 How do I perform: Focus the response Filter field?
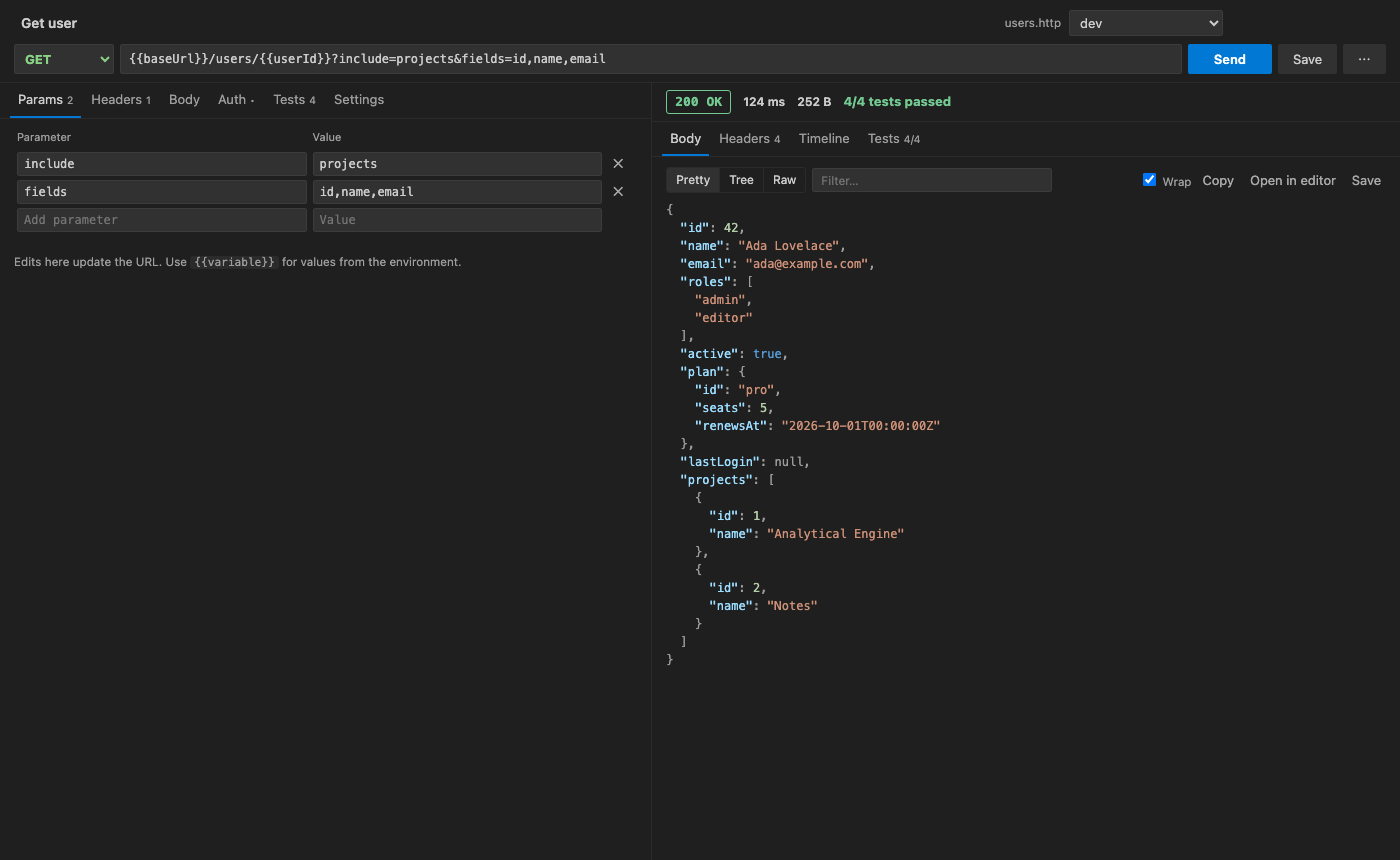[x=932, y=180]
